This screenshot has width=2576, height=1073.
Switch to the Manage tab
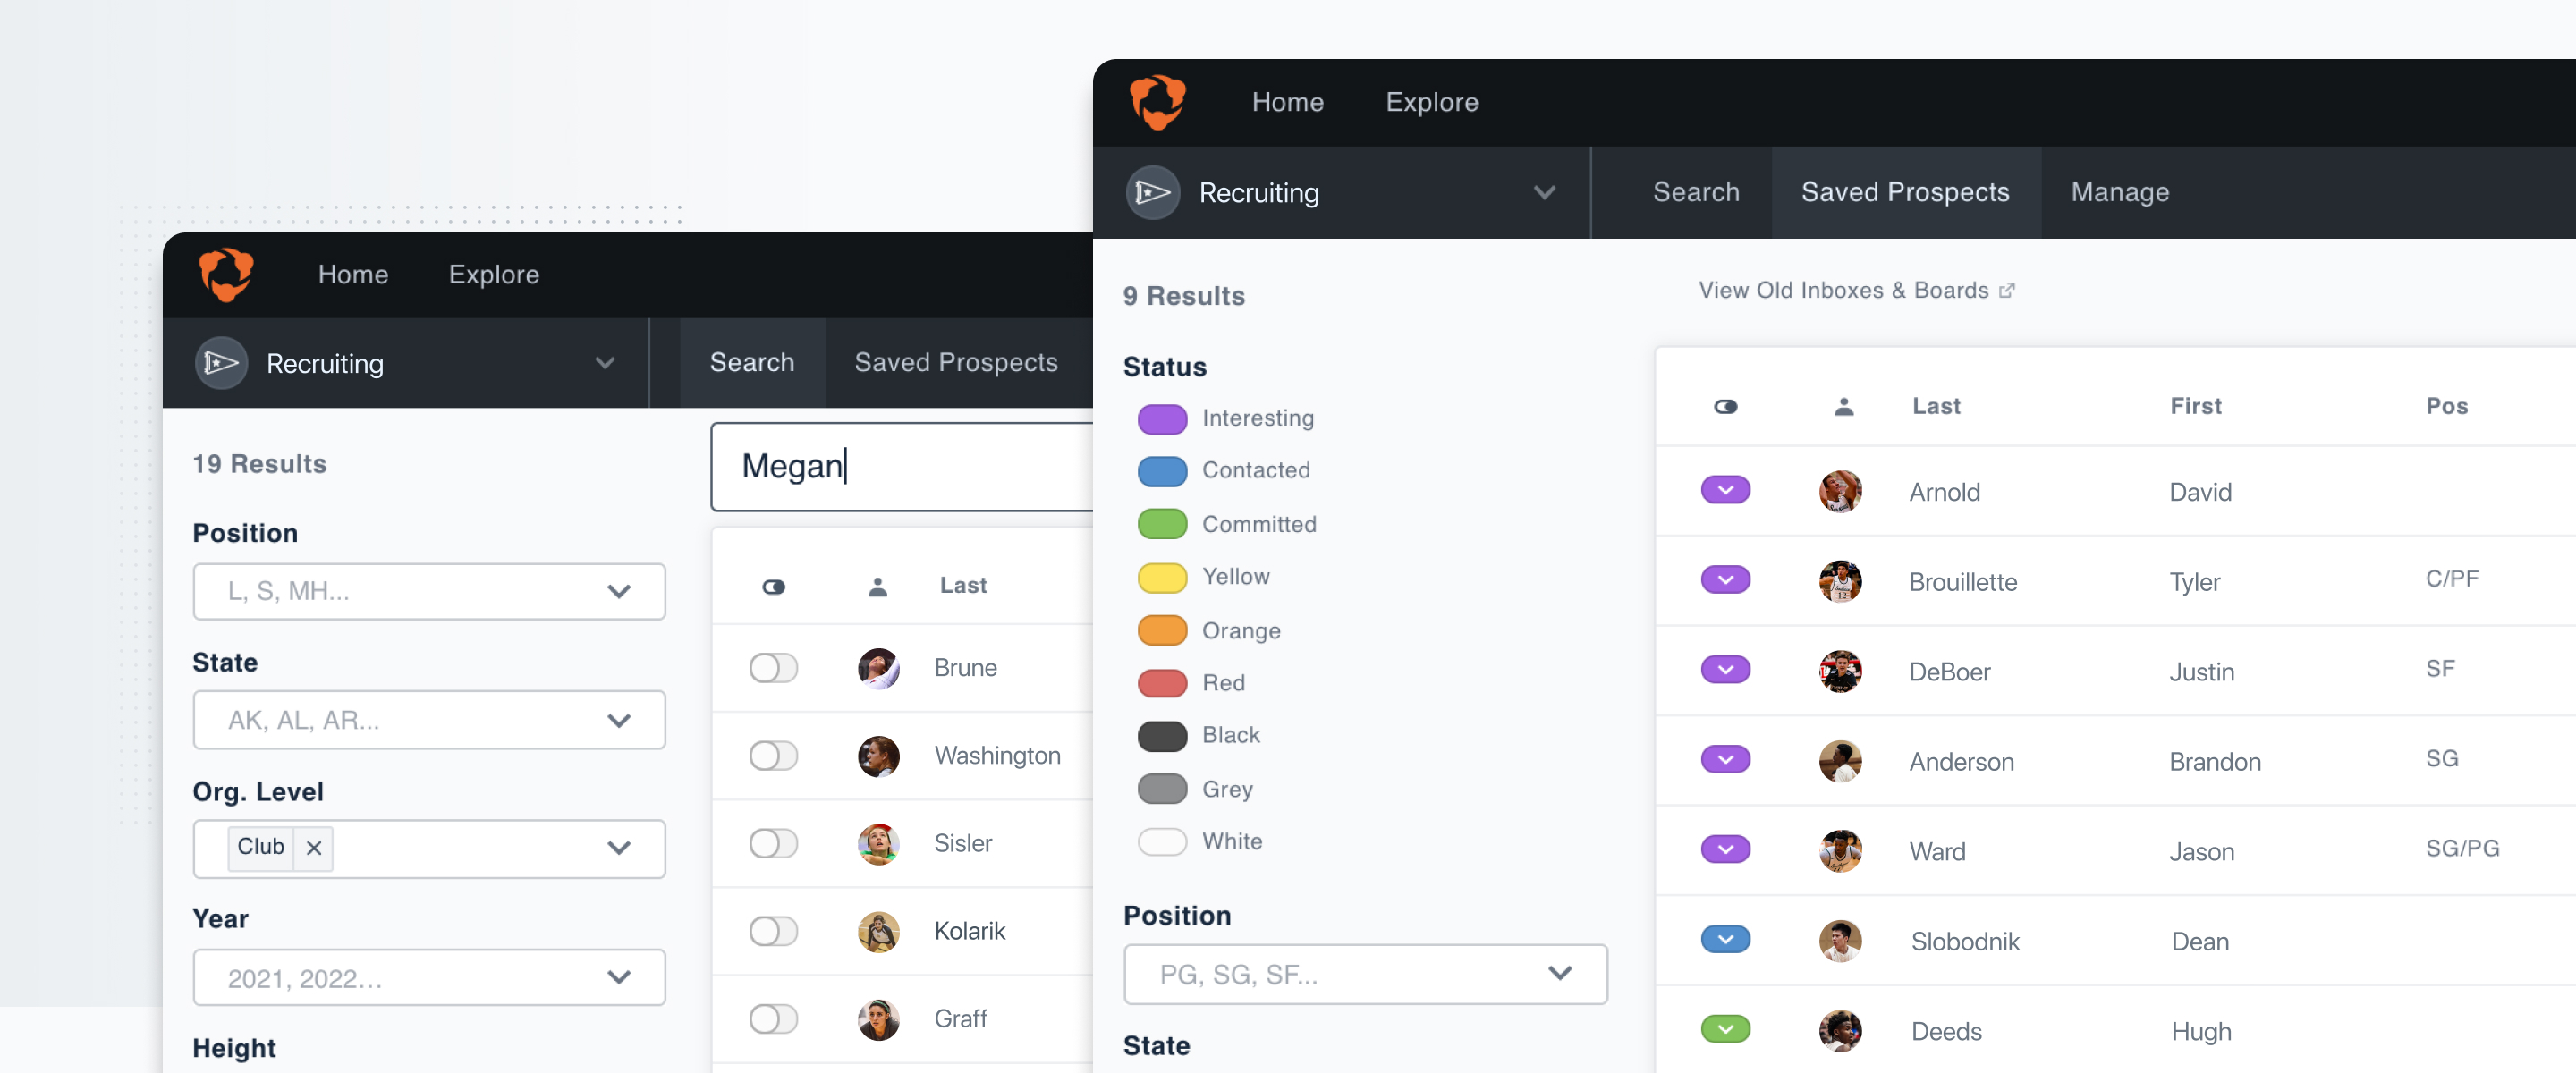[x=2119, y=192]
